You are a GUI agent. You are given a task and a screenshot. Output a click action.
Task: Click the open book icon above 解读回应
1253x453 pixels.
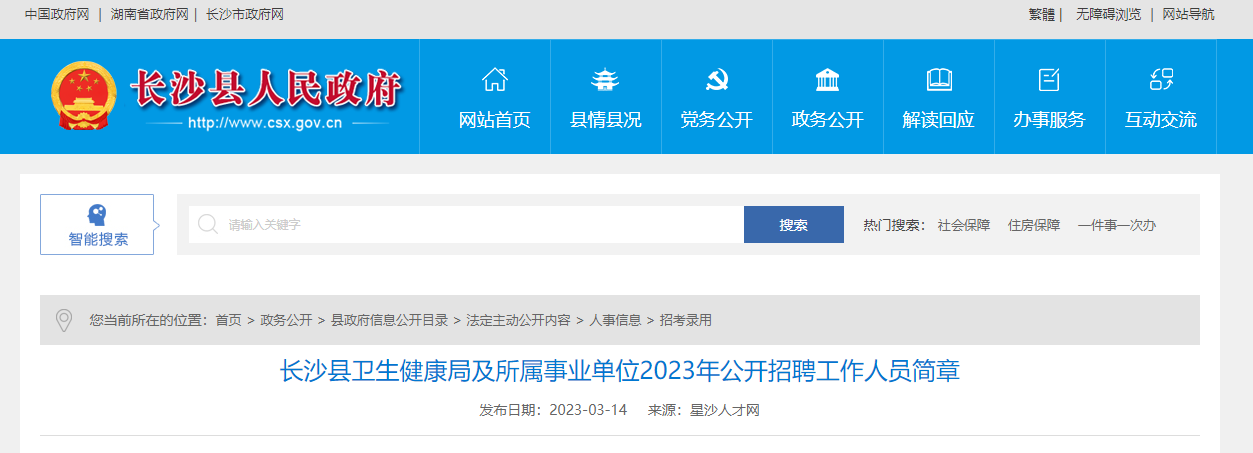point(939,79)
